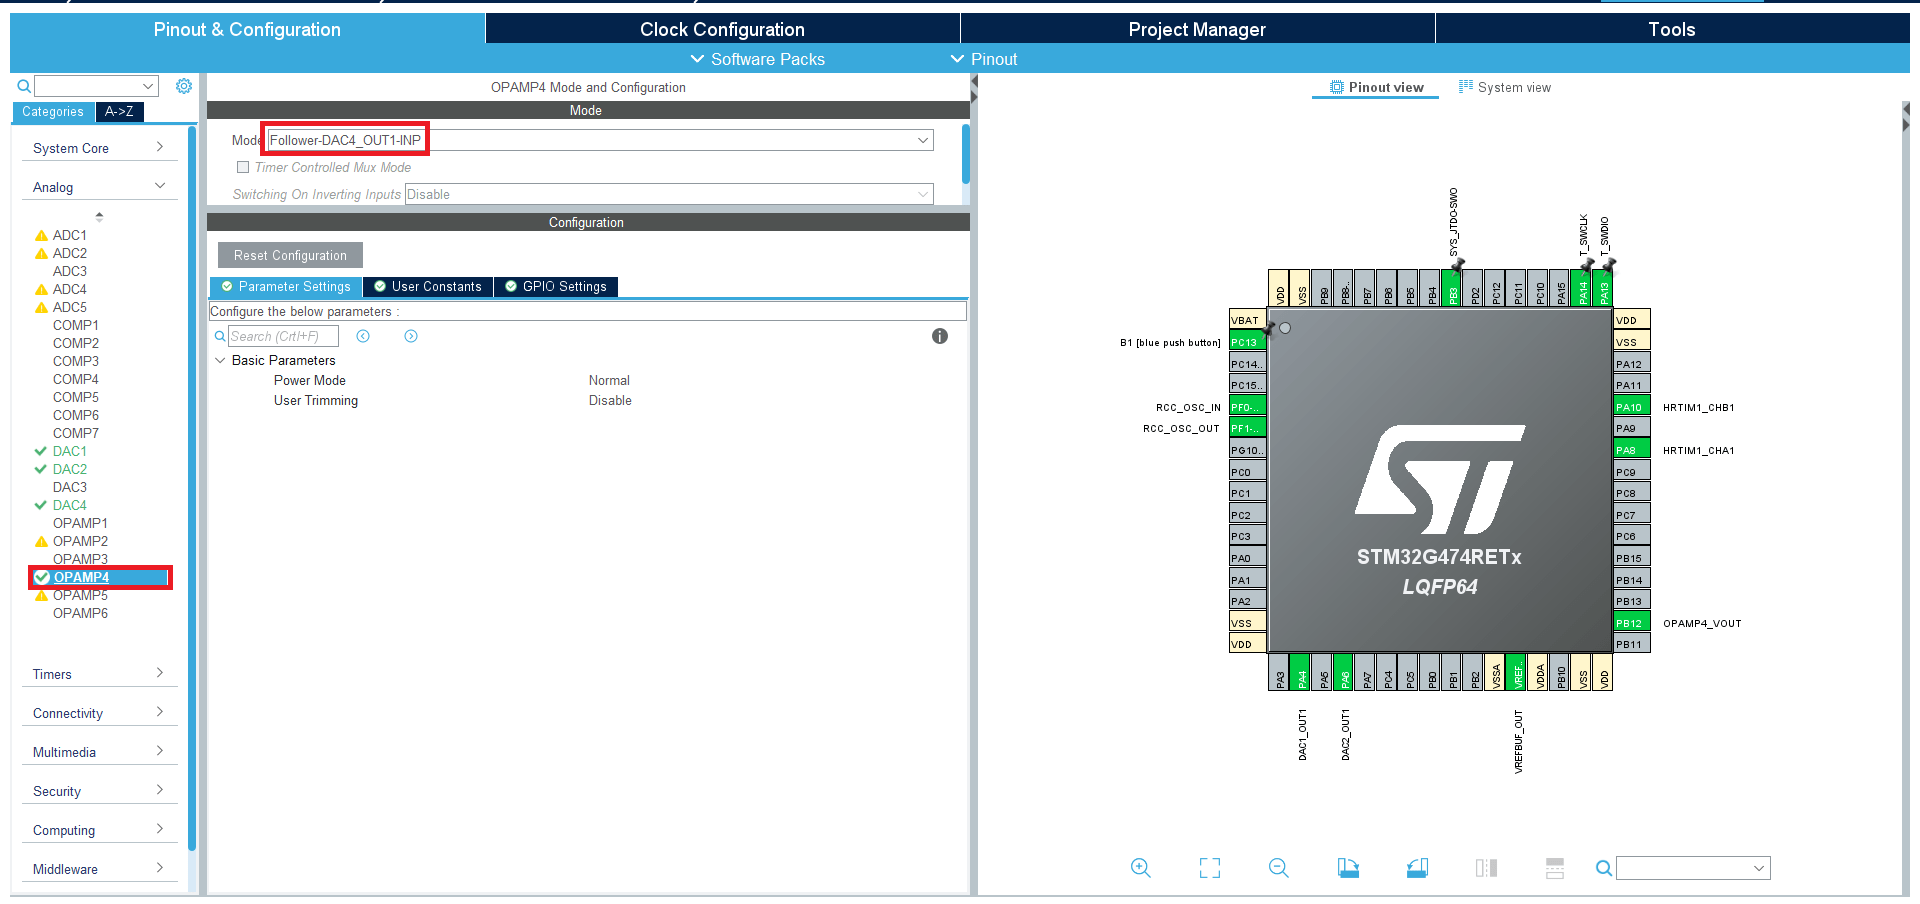
Task: Go to previous parameter search result
Action: pyautogui.click(x=363, y=336)
